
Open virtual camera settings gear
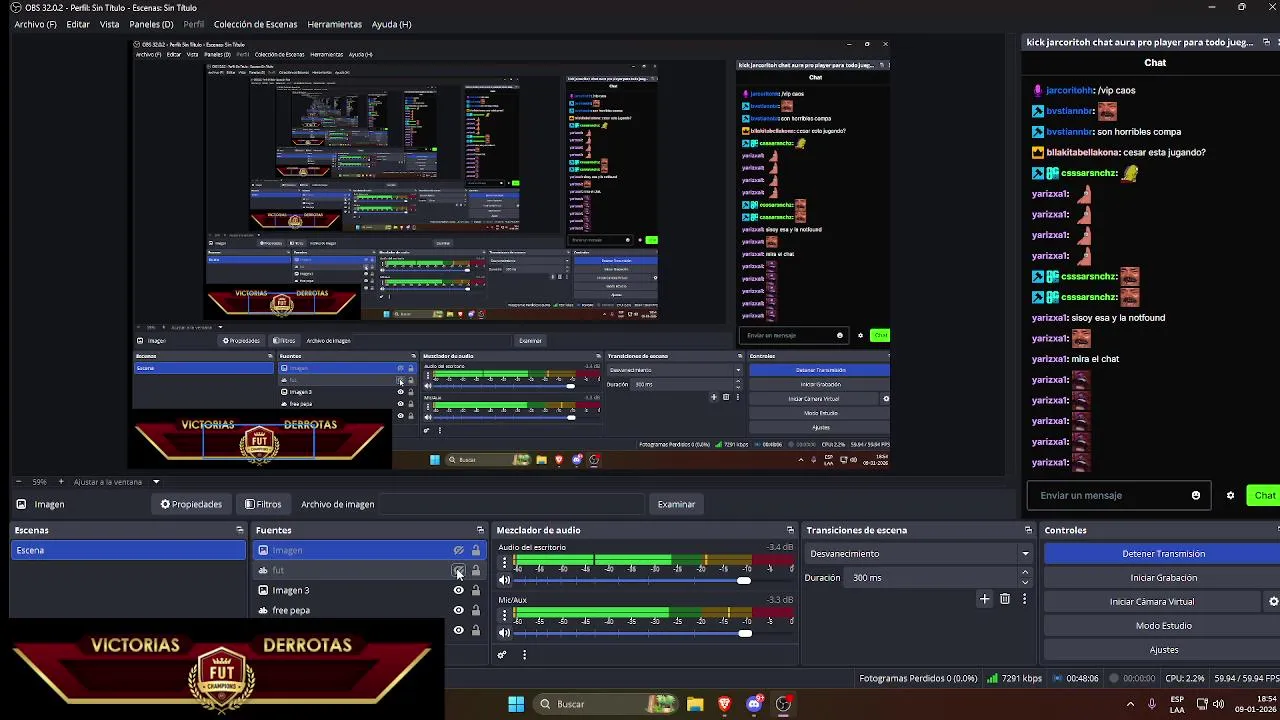pyautogui.click(x=1273, y=602)
